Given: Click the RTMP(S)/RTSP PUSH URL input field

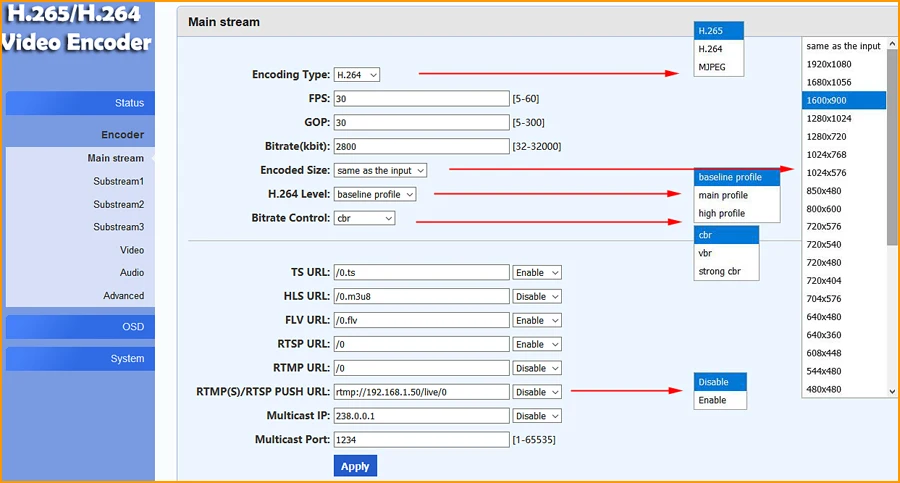Looking at the screenshot, I should pyautogui.click(x=421, y=392).
